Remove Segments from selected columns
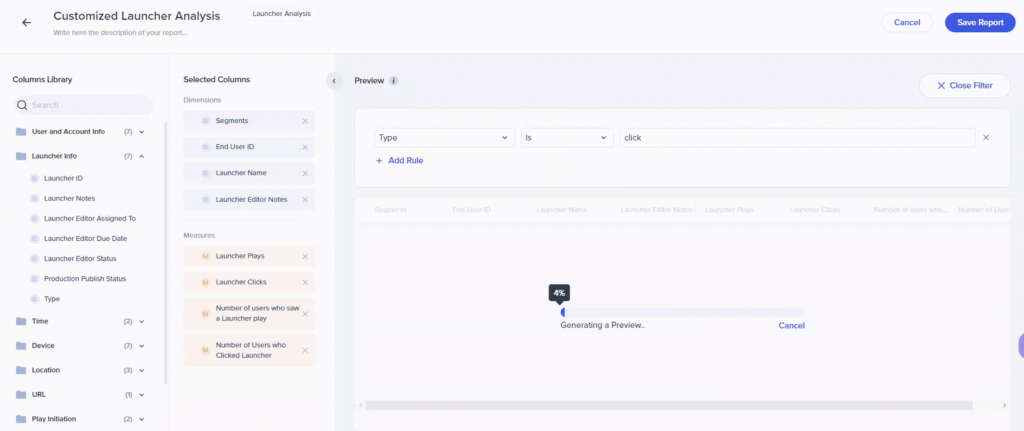 [305, 121]
